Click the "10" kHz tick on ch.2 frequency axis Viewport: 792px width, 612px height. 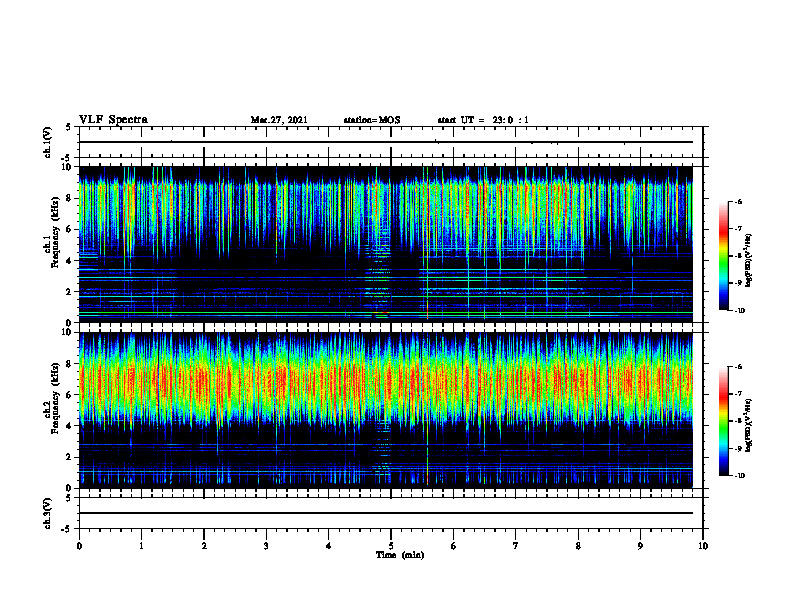(67, 332)
